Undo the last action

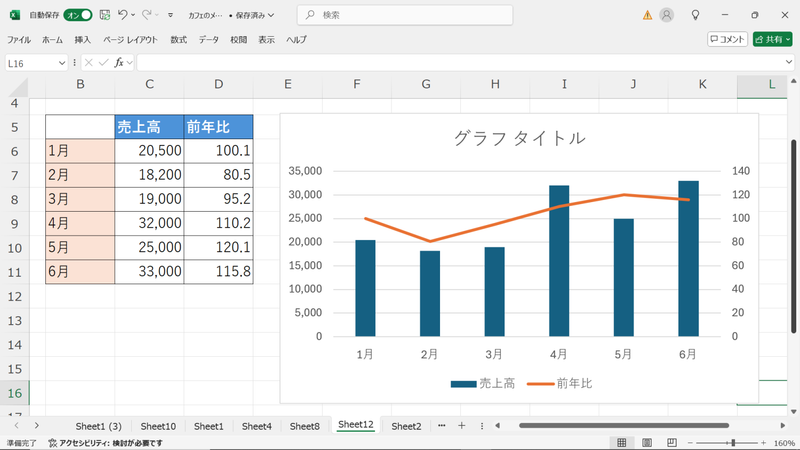tap(122, 15)
